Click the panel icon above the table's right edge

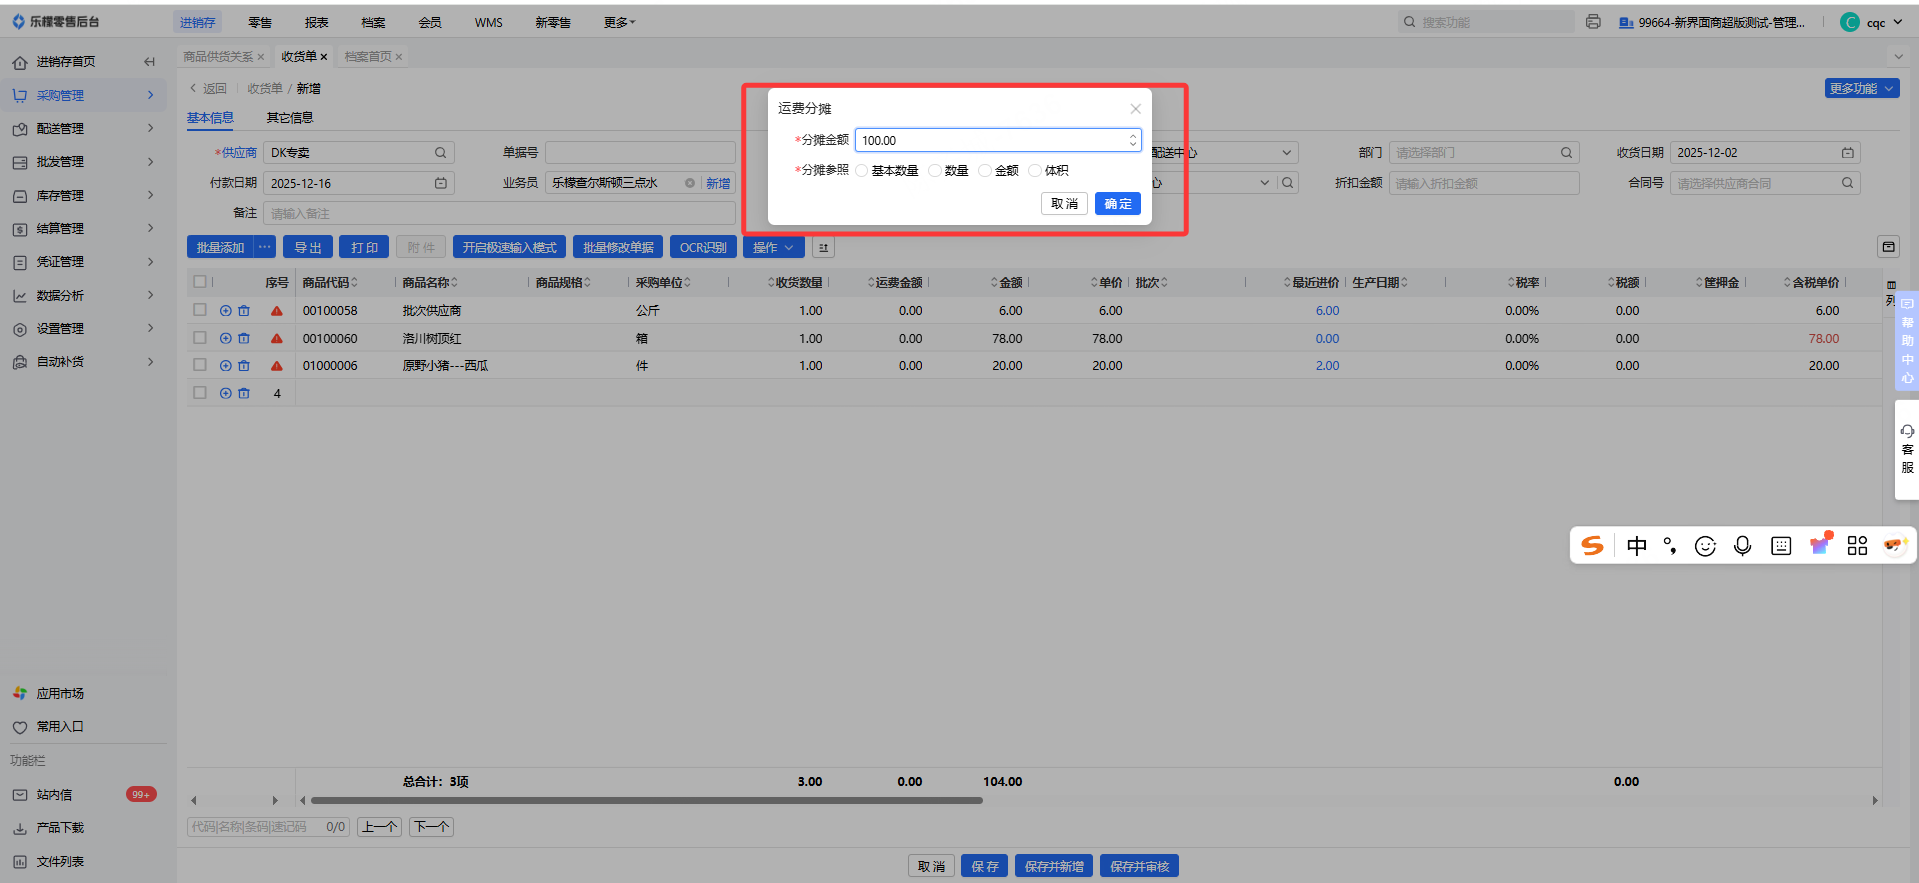tap(1888, 247)
